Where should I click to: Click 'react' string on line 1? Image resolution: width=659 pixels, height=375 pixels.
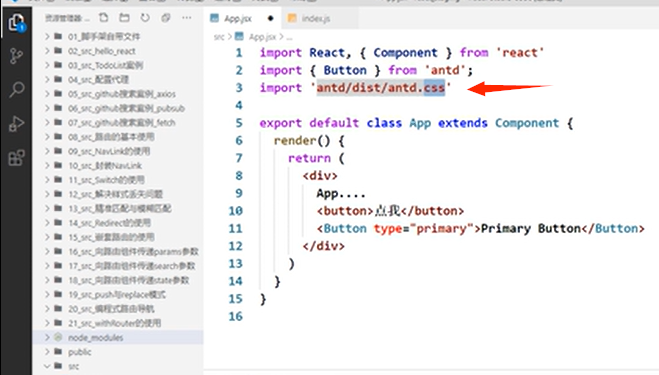pyautogui.click(x=520, y=53)
